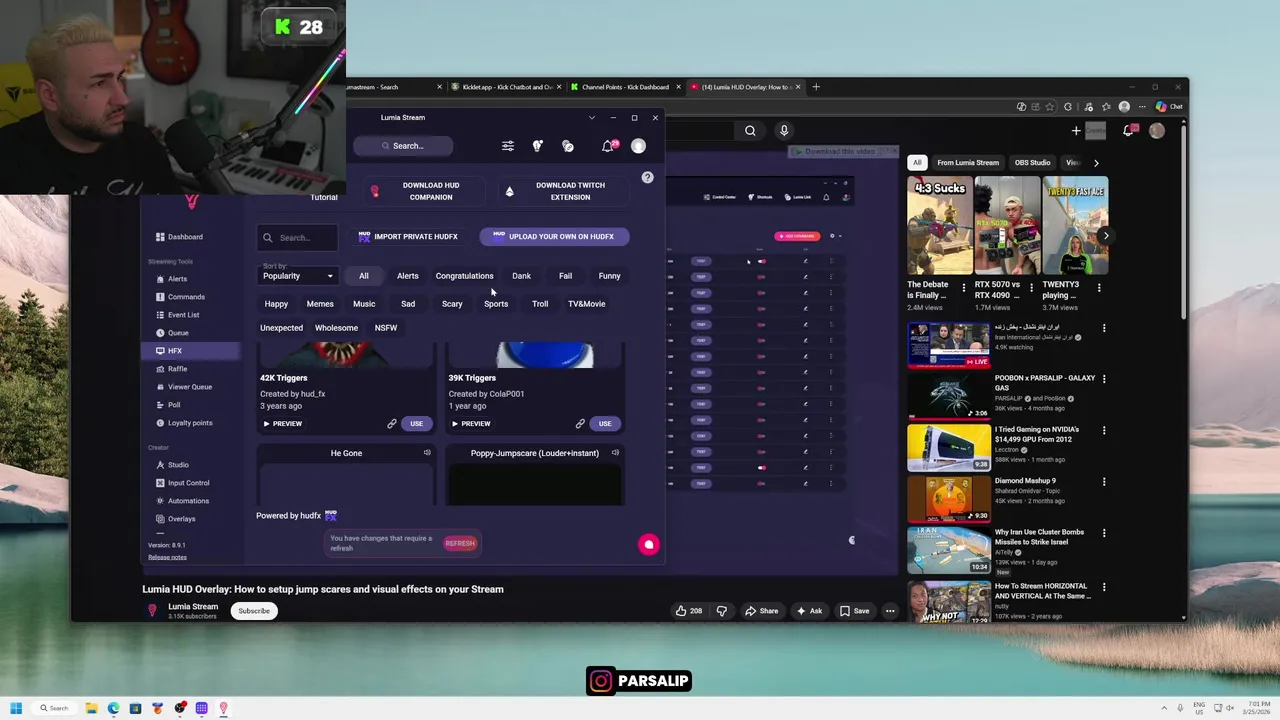Image resolution: width=1280 pixels, height=720 pixels.
Task: Preview the 42K Triggers effect
Action: (x=282, y=424)
